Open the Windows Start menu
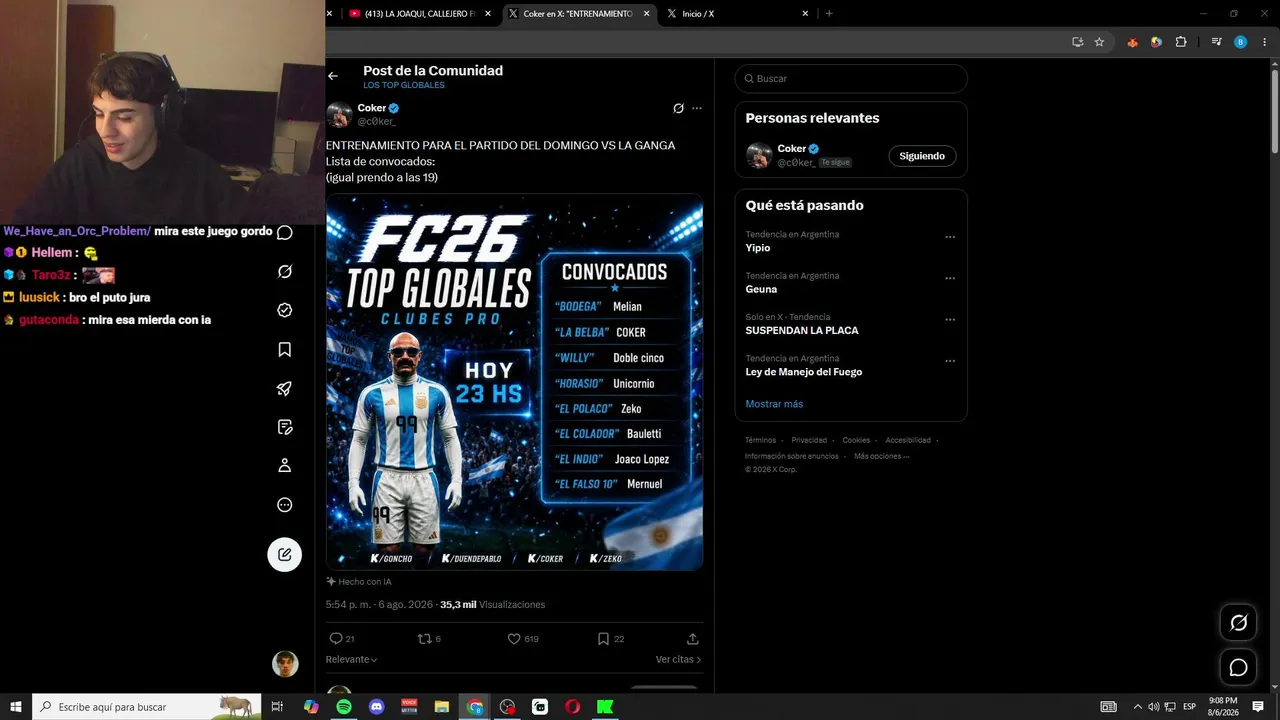The width and height of the screenshot is (1280, 720). 16,707
